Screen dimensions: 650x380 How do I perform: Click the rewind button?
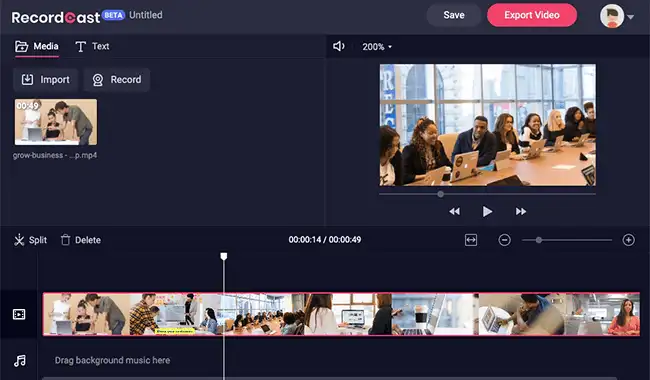(454, 211)
